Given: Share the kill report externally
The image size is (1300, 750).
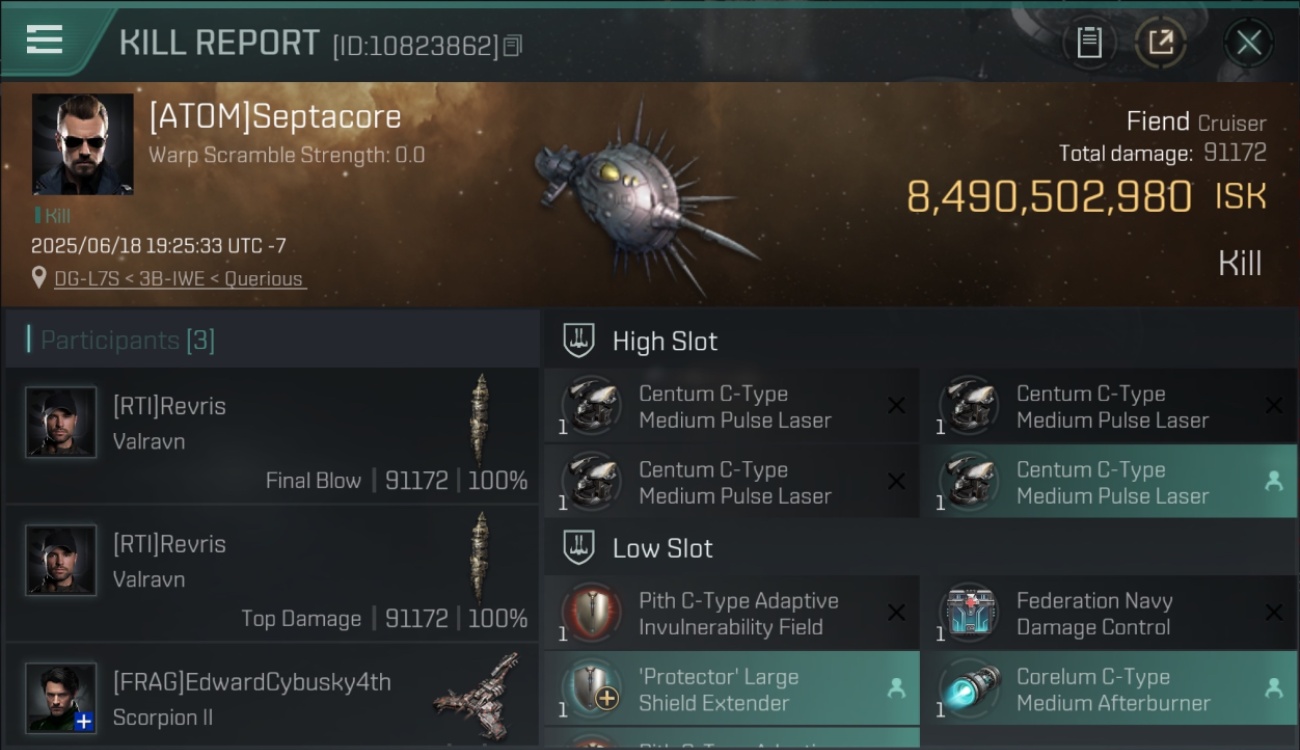Looking at the screenshot, I should (x=1160, y=42).
